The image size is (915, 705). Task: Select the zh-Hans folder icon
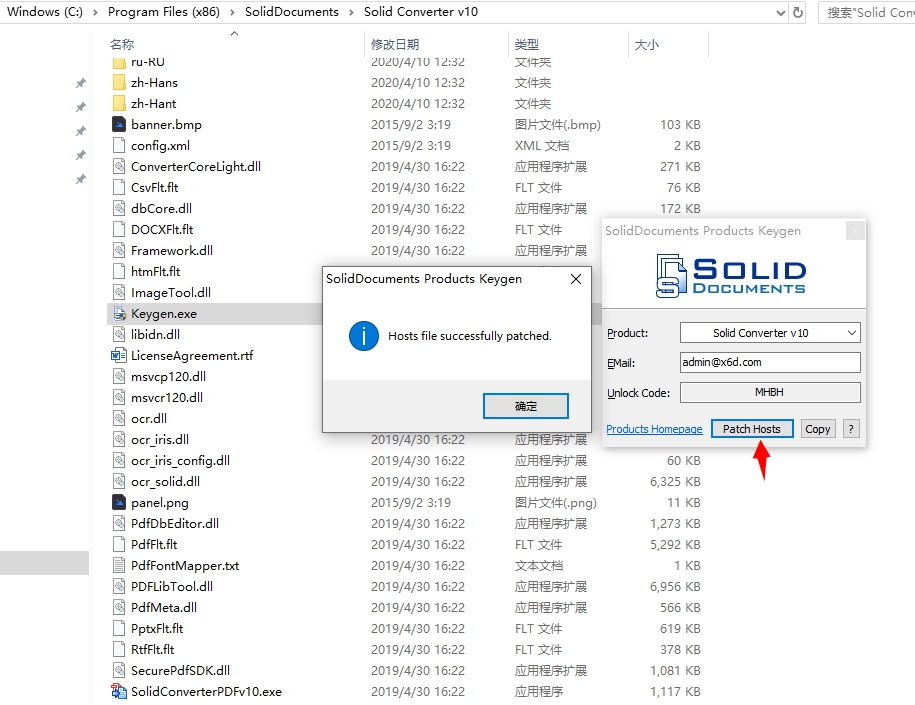[x=119, y=83]
